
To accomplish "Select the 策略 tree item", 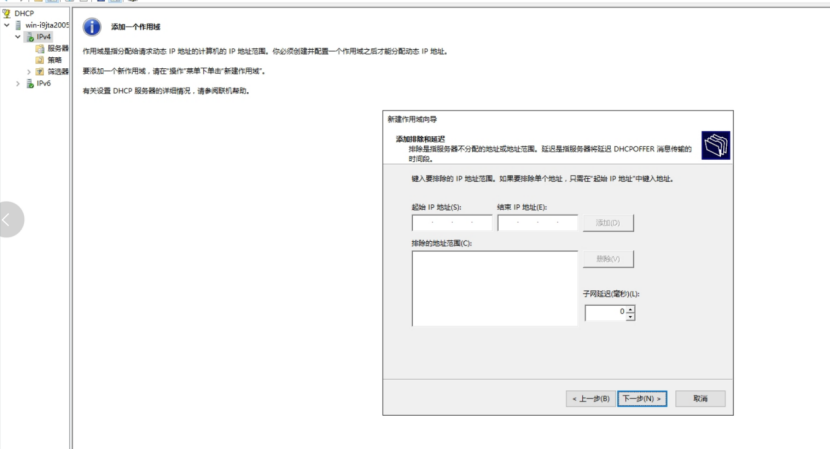I will click(55, 60).
